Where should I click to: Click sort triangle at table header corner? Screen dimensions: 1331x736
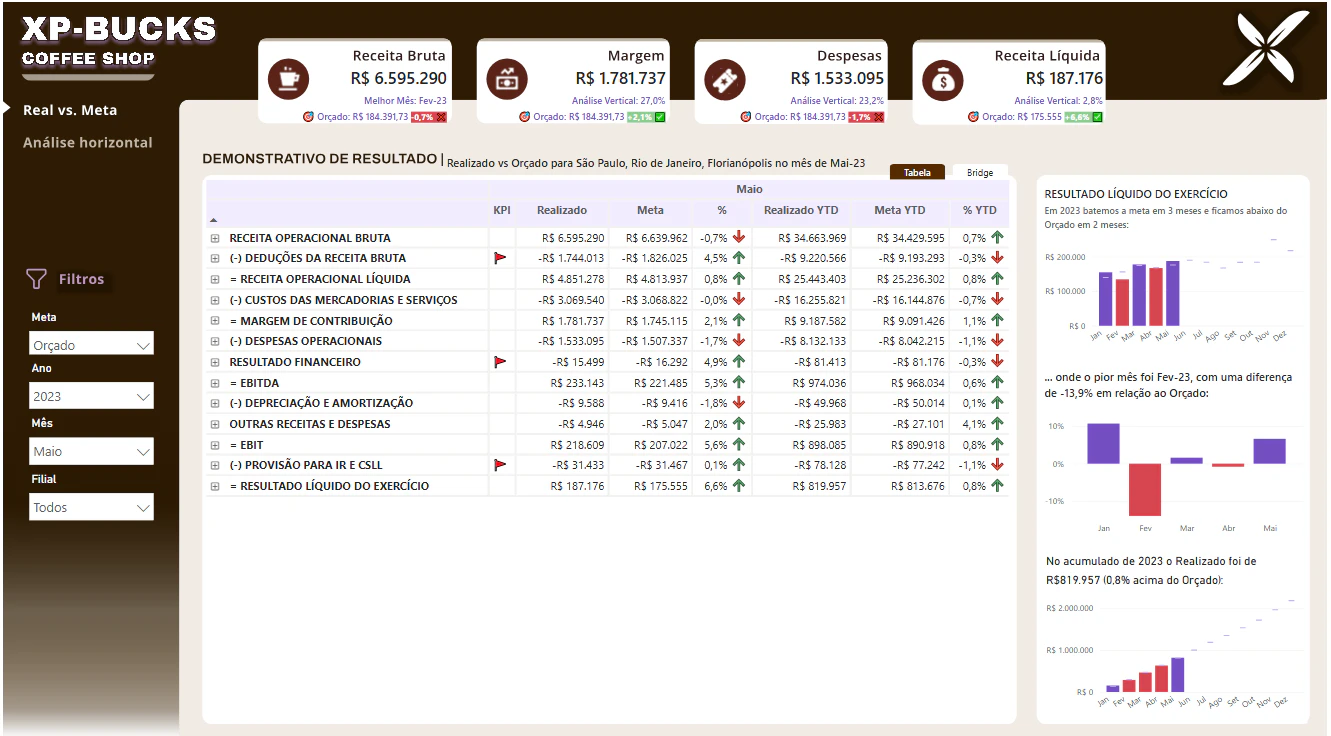pyautogui.click(x=213, y=220)
